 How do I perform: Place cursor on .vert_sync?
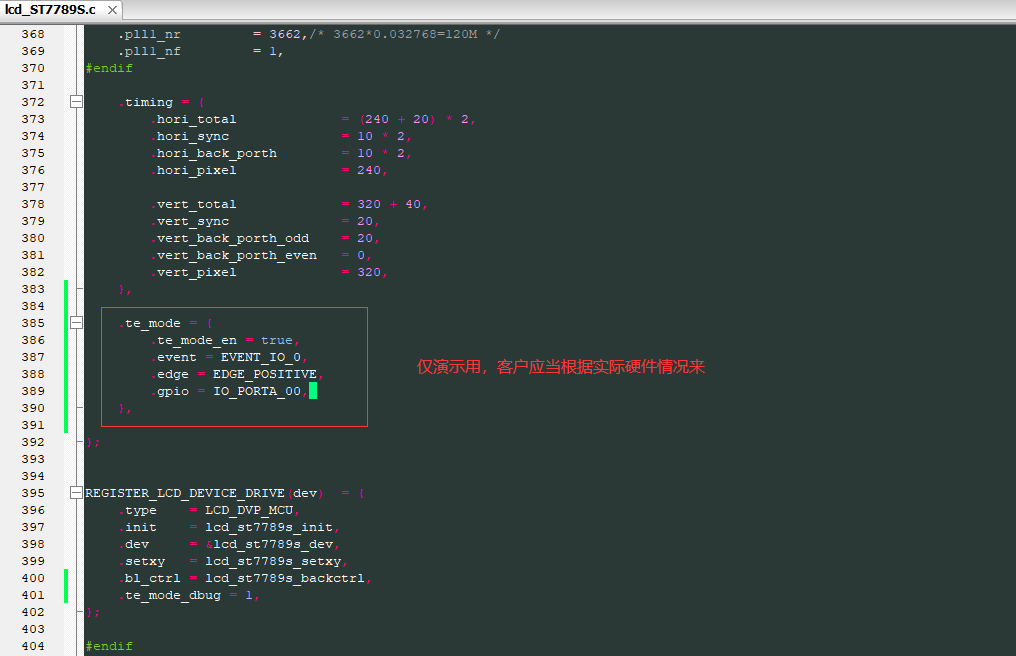click(x=190, y=221)
